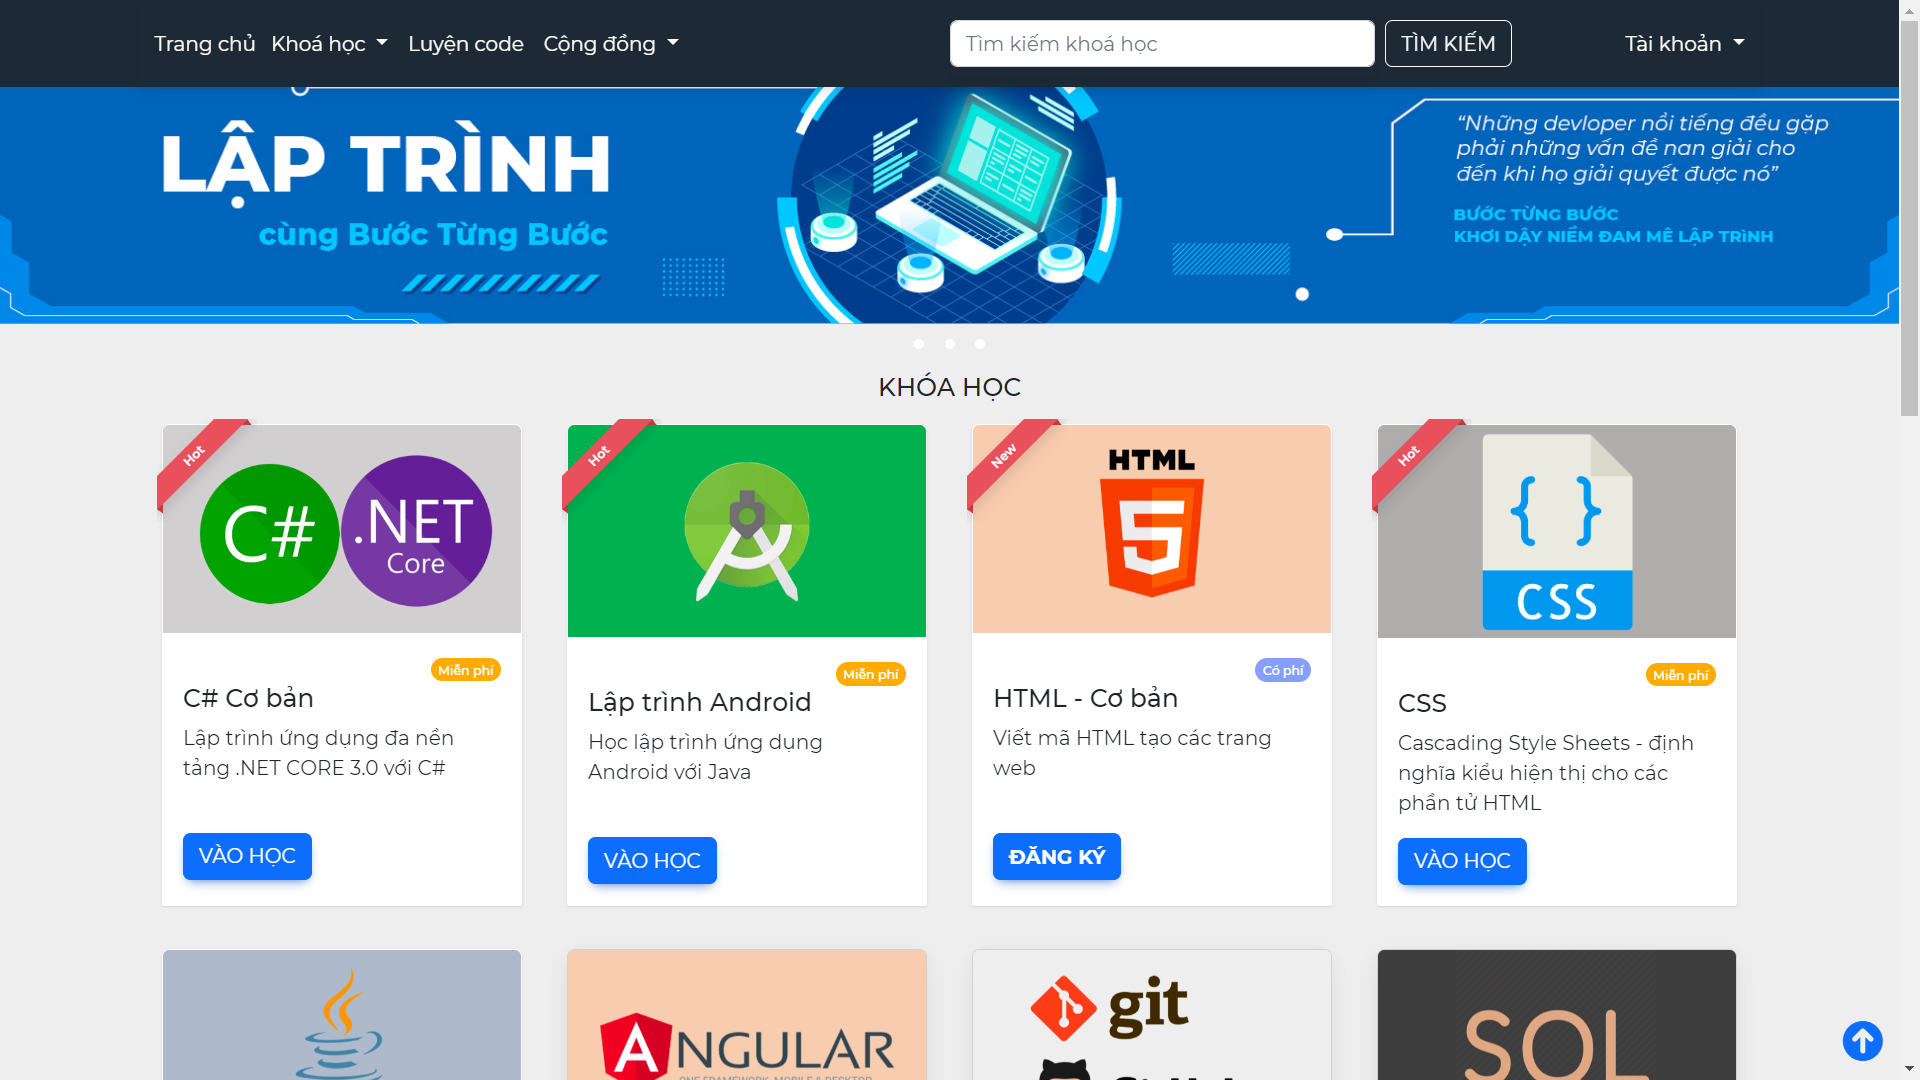The image size is (1920, 1080).
Task: Select Trang chủ in the navigation bar
Action: [x=204, y=44]
